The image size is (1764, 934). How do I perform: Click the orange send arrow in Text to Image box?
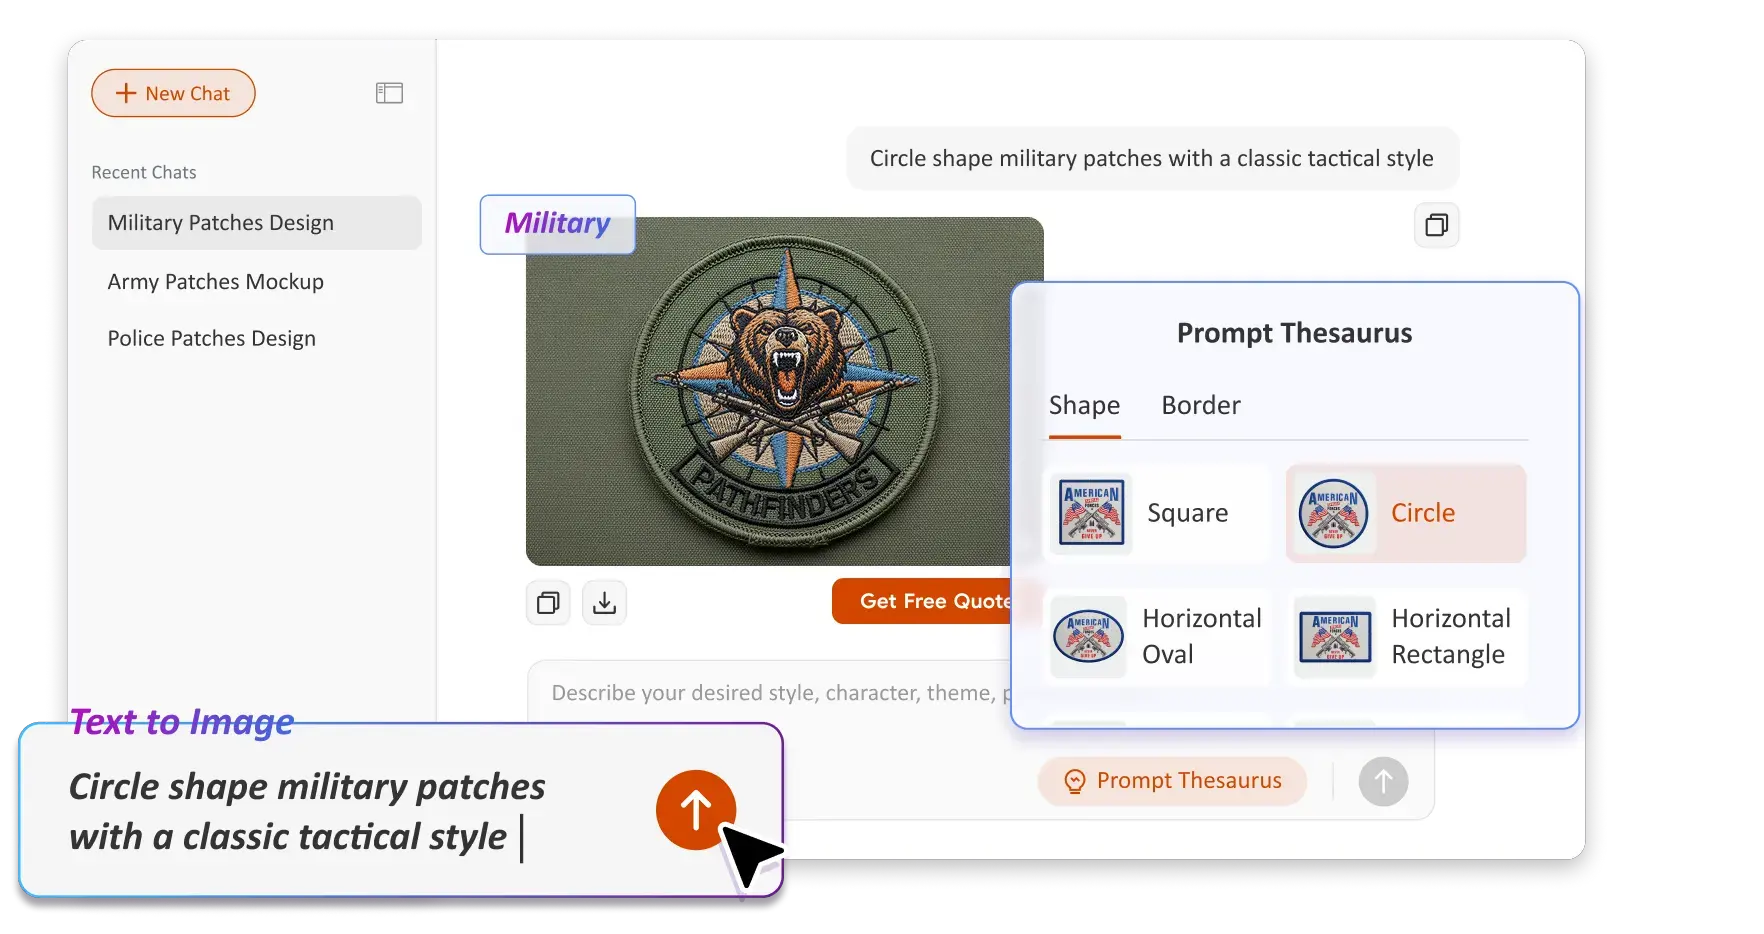(x=695, y=810)
